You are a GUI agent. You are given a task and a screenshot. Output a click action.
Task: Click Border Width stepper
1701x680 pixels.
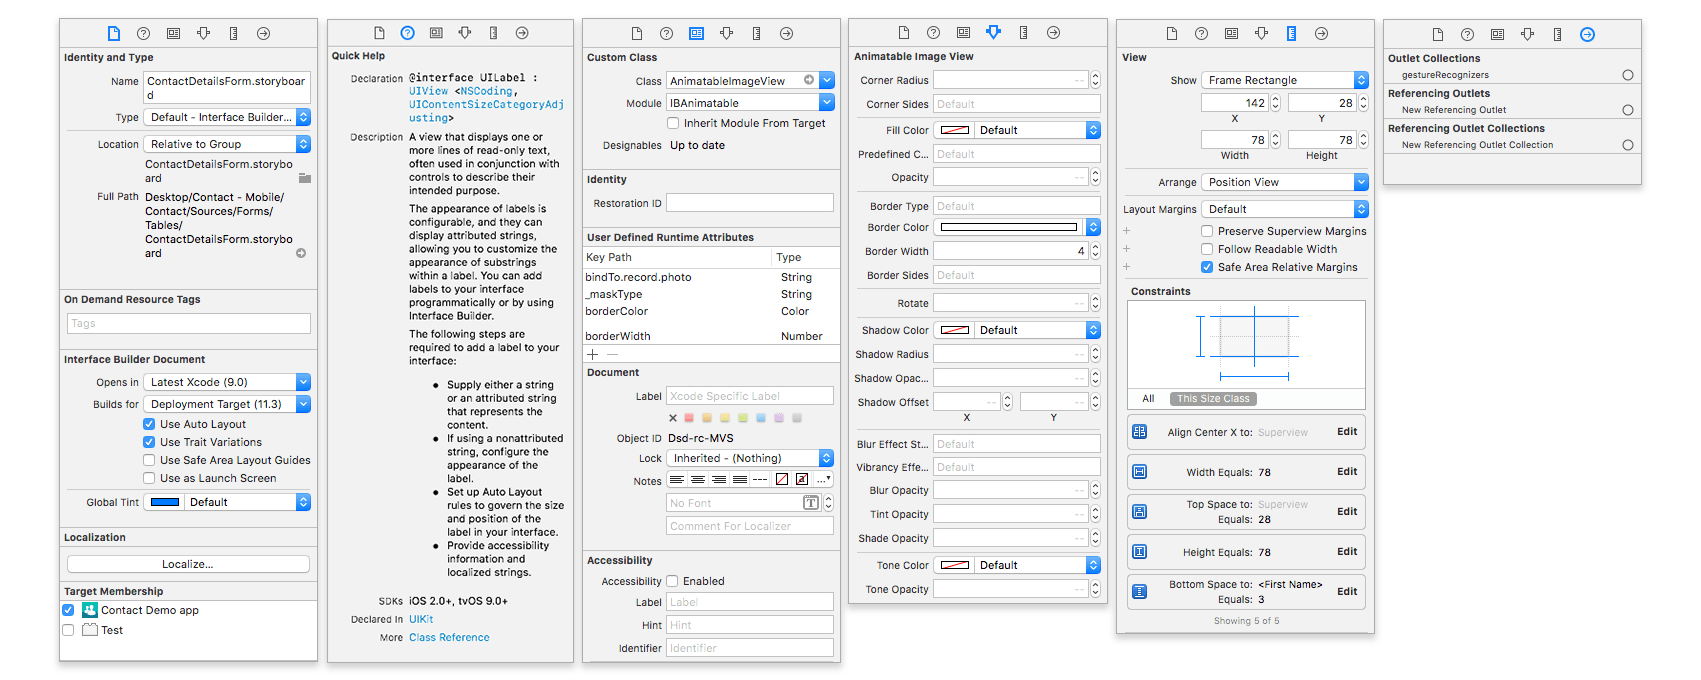point(1096,251)
